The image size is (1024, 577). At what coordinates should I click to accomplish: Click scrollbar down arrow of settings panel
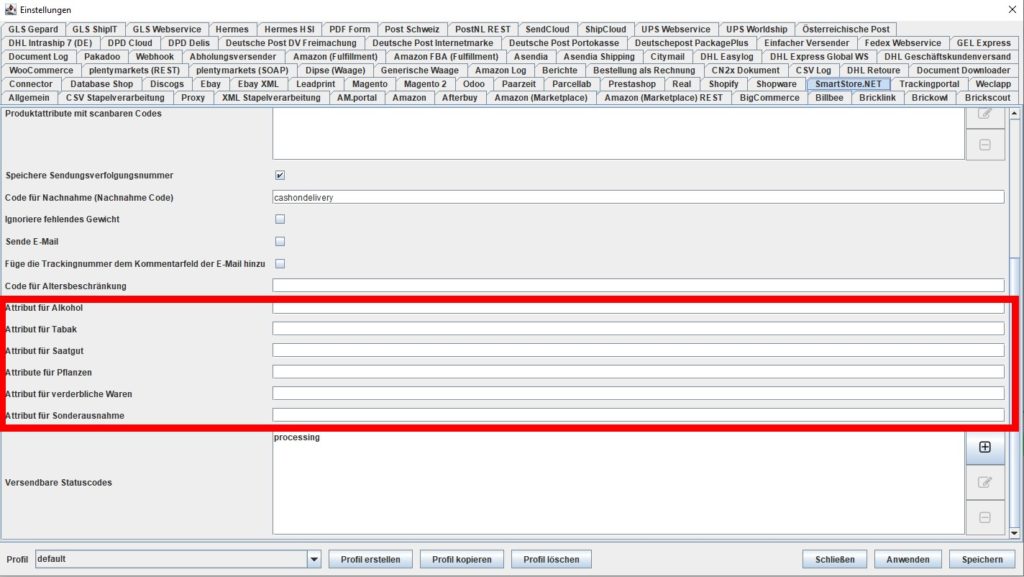pyautogui.click(x=1014, y=533)
